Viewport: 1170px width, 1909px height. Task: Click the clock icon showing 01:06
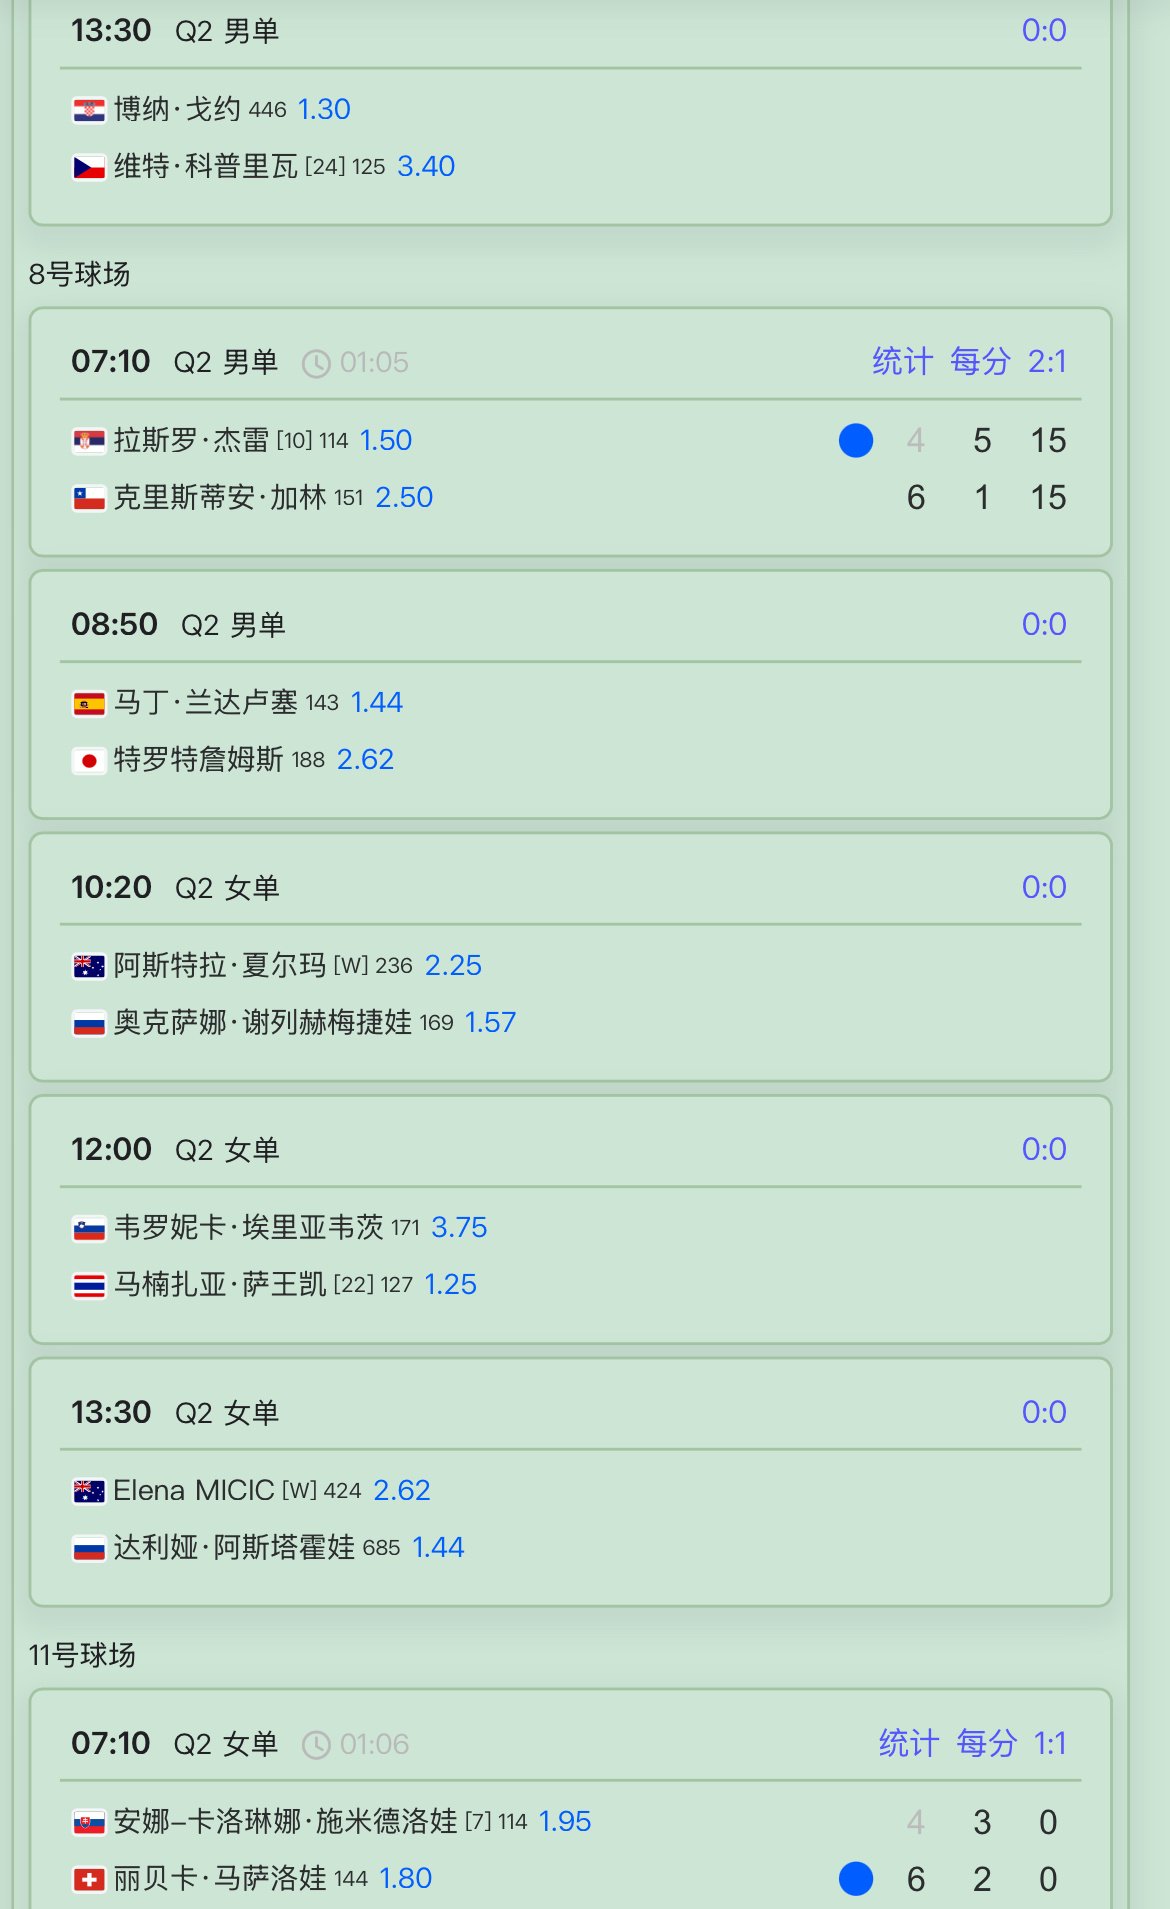[316, 1746]
